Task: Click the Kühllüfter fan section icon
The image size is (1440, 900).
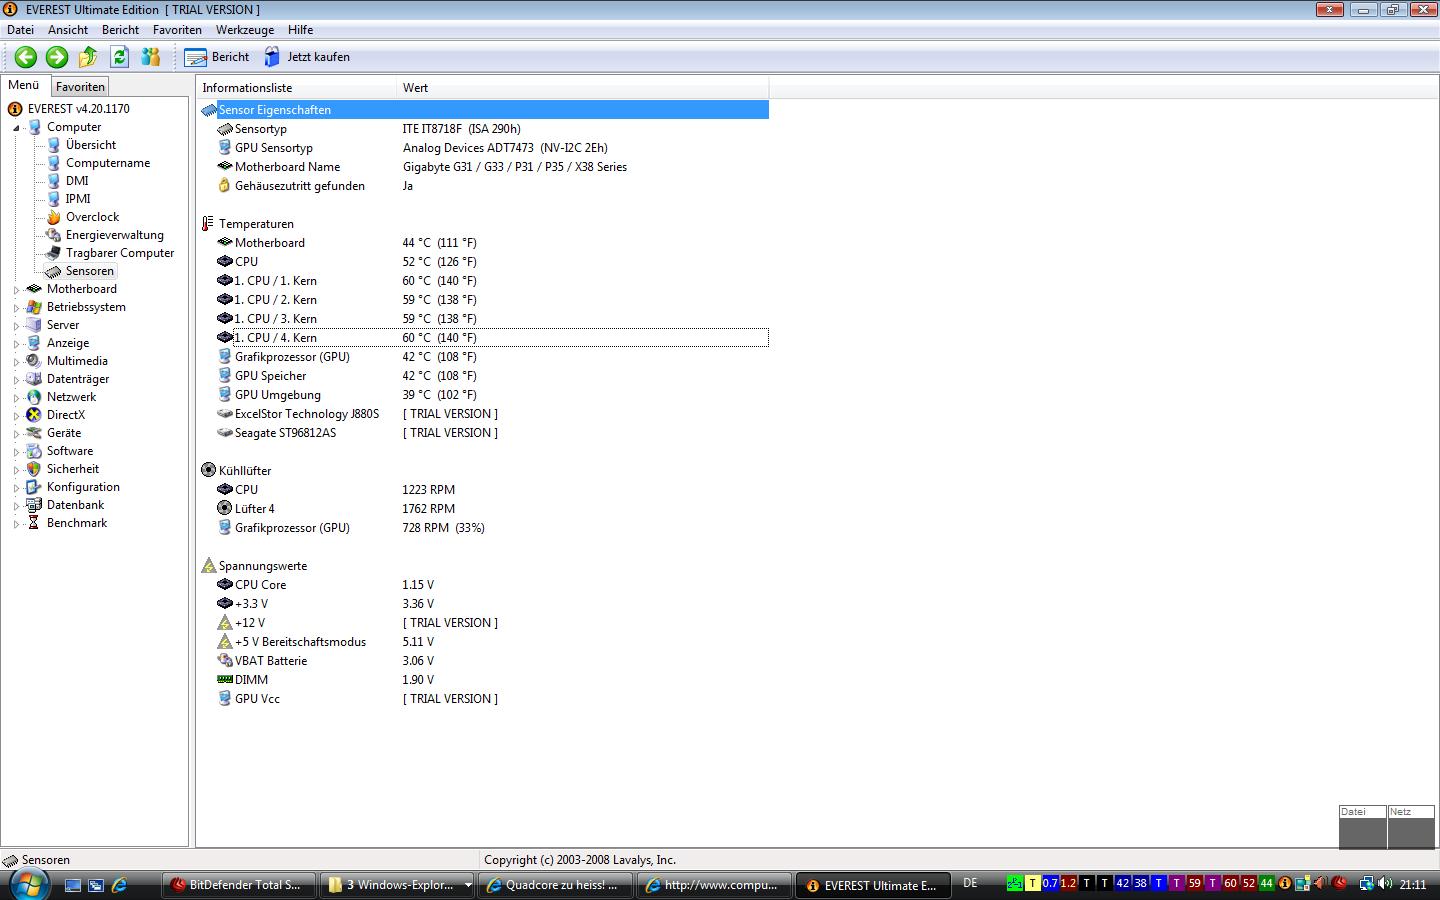Action: [208, 471]
